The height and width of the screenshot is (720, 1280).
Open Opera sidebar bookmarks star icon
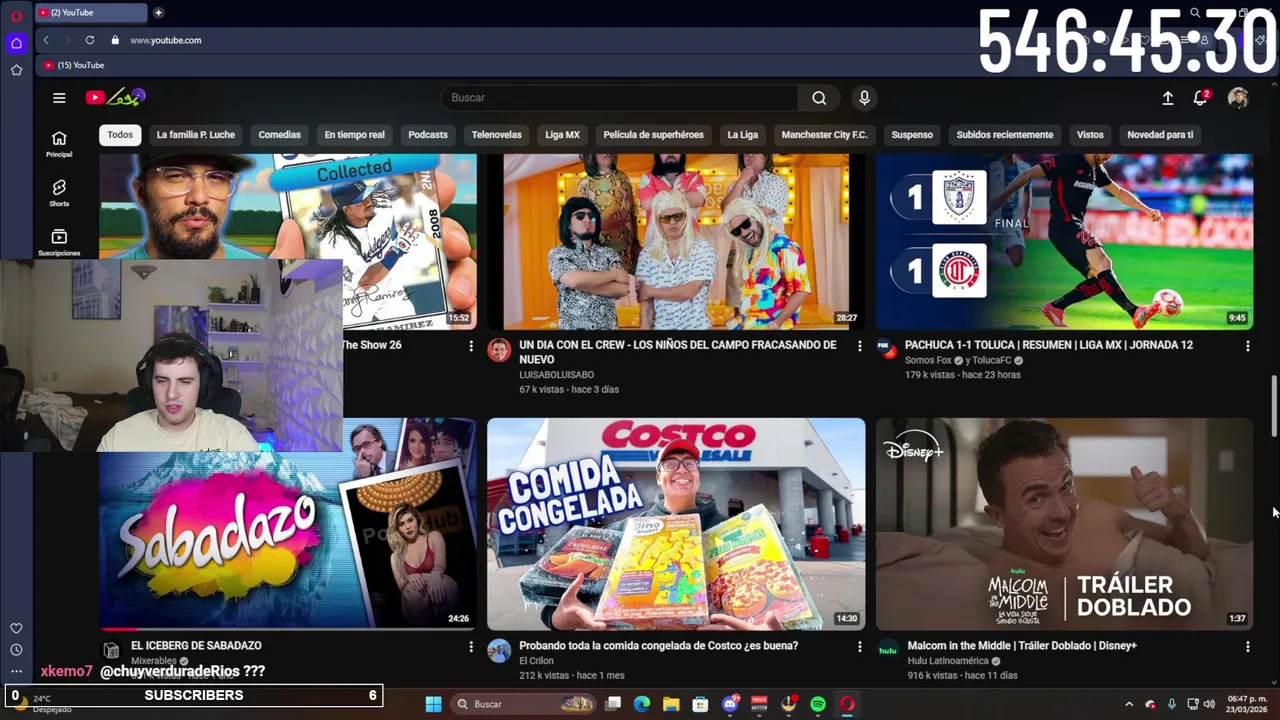(16, 70)
